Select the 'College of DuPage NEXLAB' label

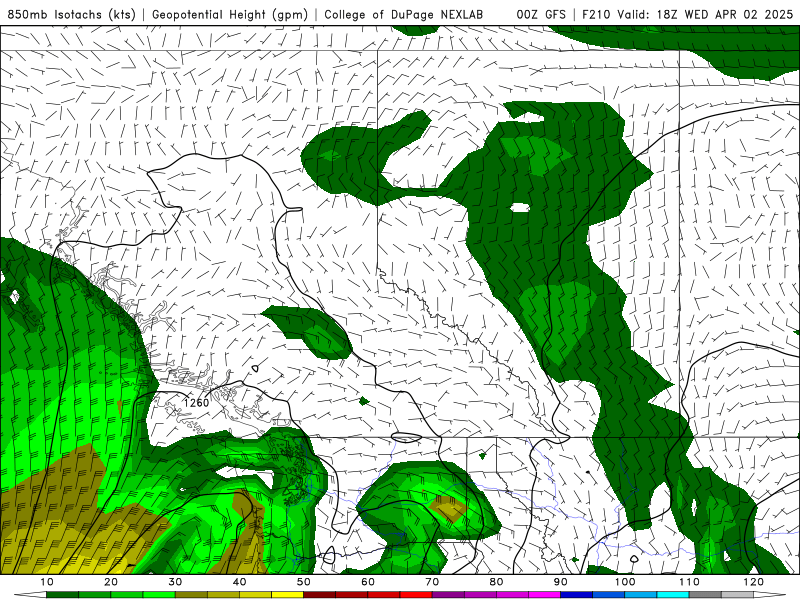(x=404, y=15)
